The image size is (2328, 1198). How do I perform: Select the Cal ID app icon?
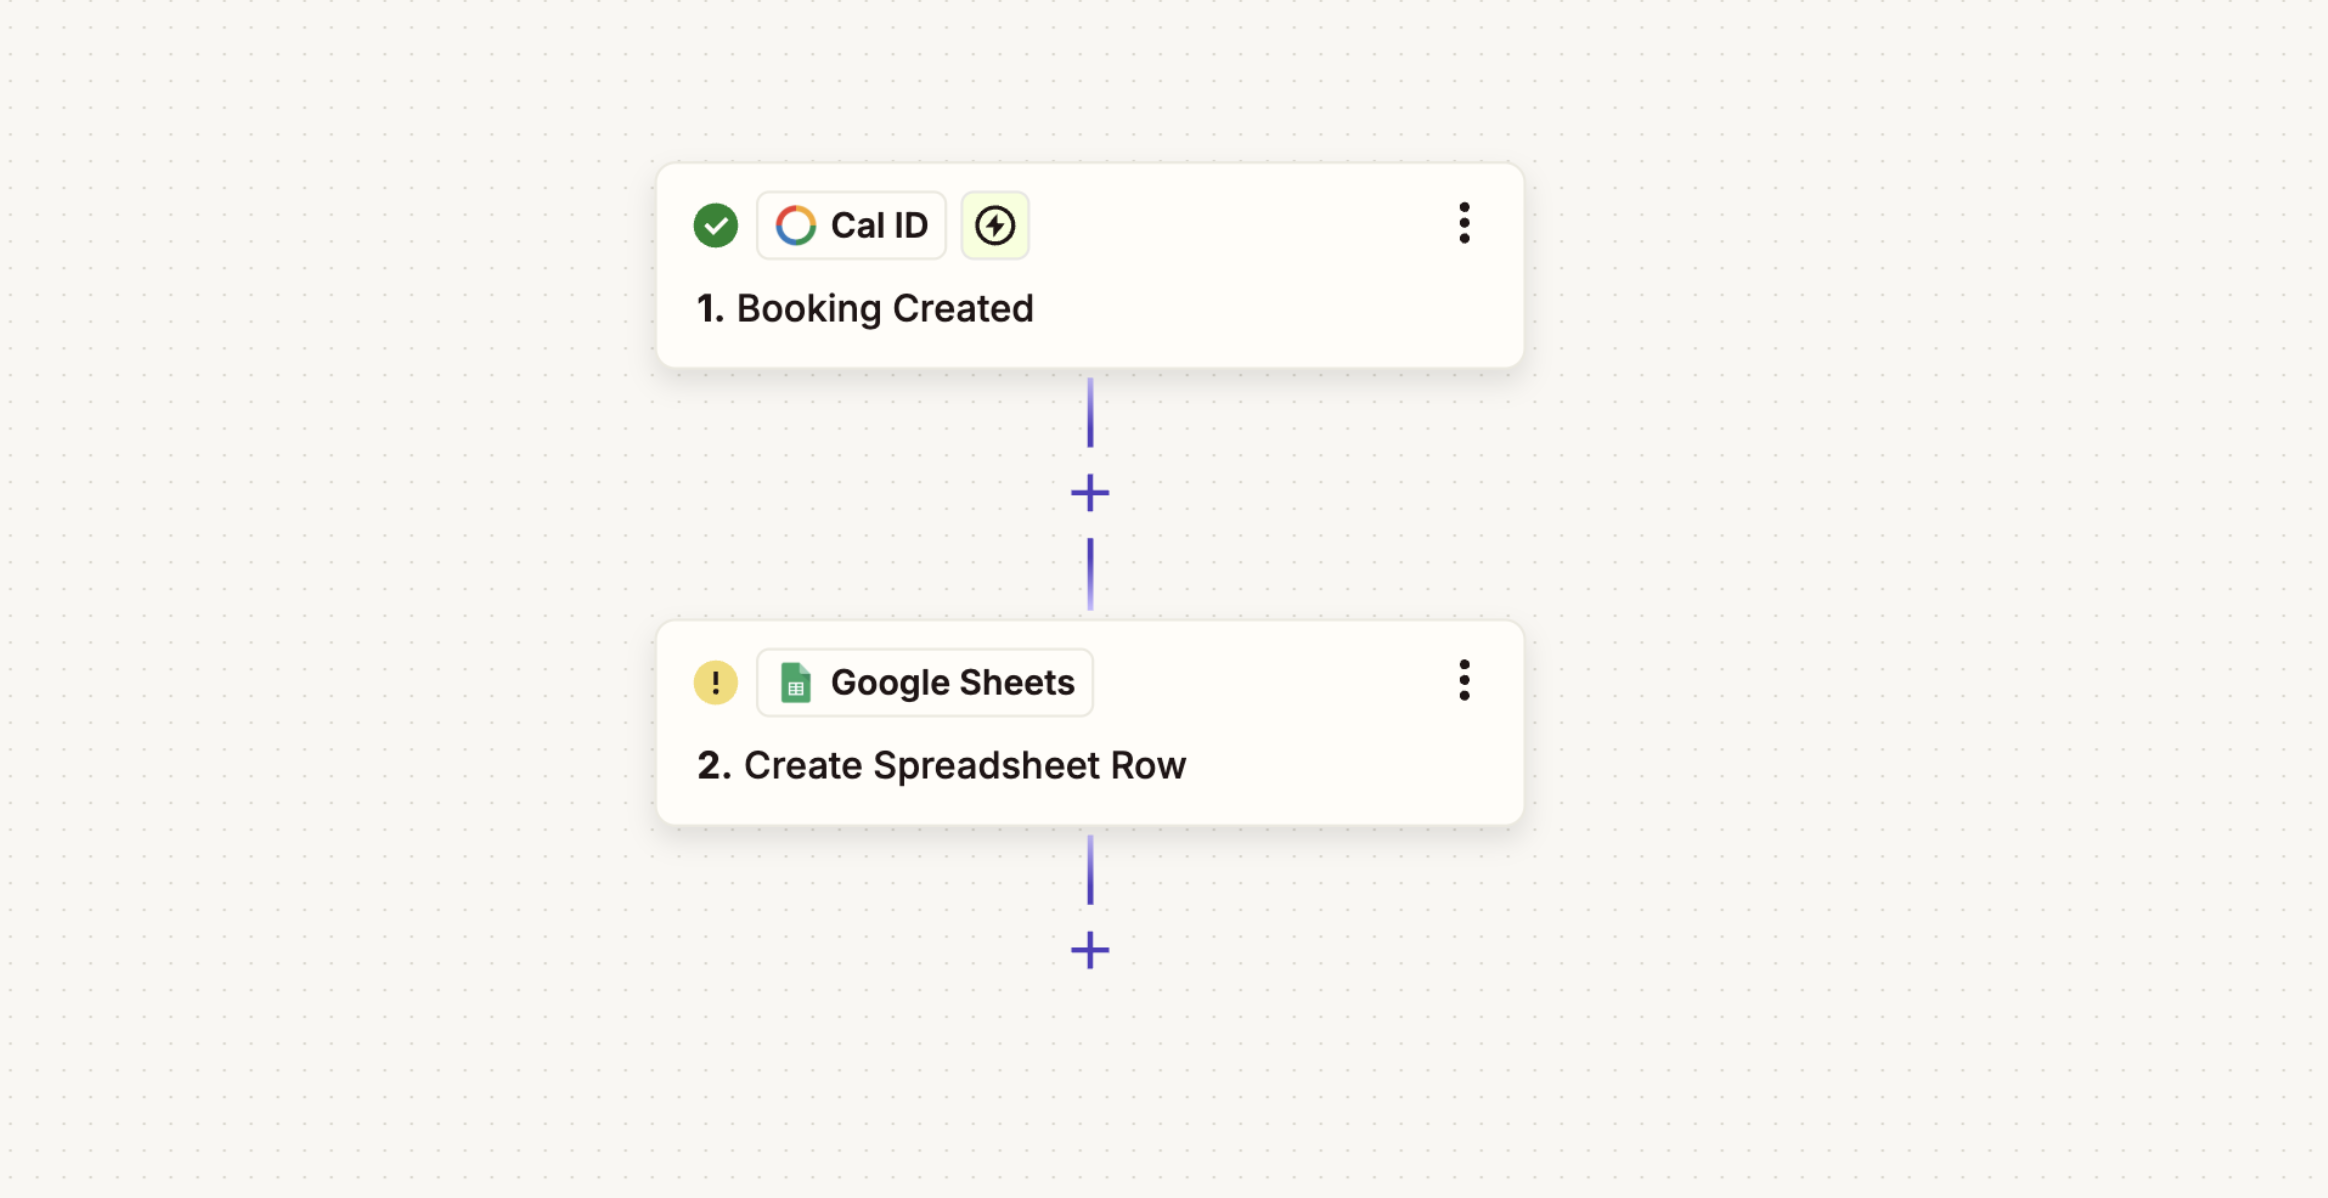795,225
